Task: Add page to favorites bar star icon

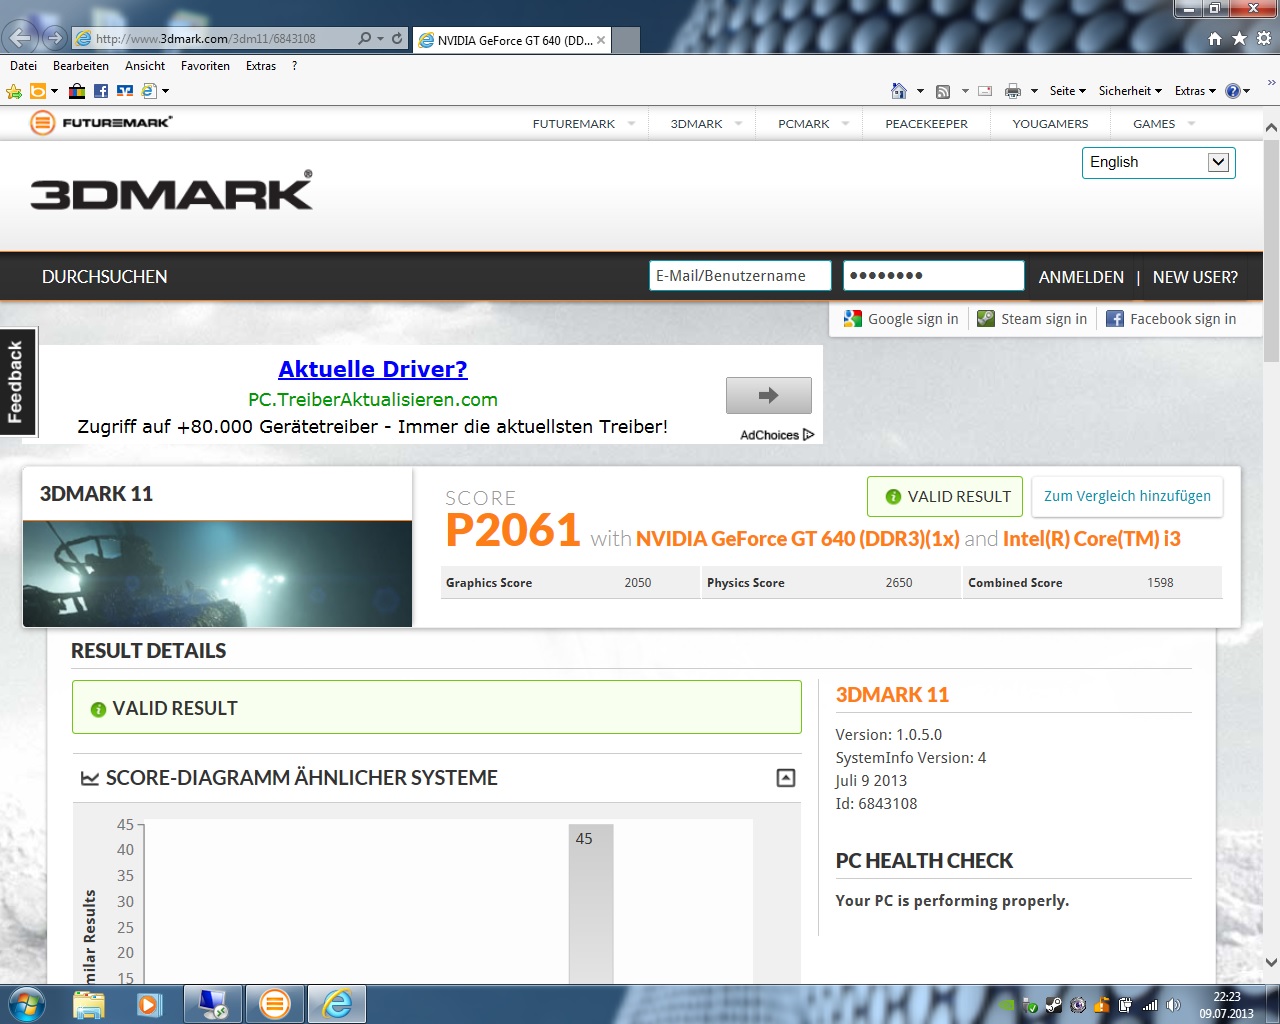Action: tap(14, 91)
